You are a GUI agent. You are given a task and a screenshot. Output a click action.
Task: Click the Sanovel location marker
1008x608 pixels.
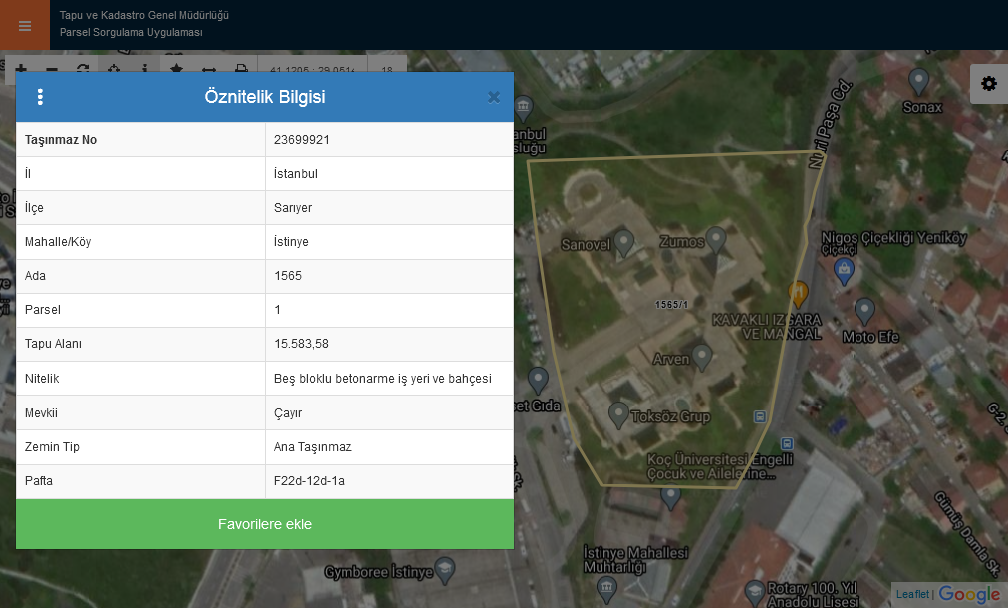[x=624, y=241]
